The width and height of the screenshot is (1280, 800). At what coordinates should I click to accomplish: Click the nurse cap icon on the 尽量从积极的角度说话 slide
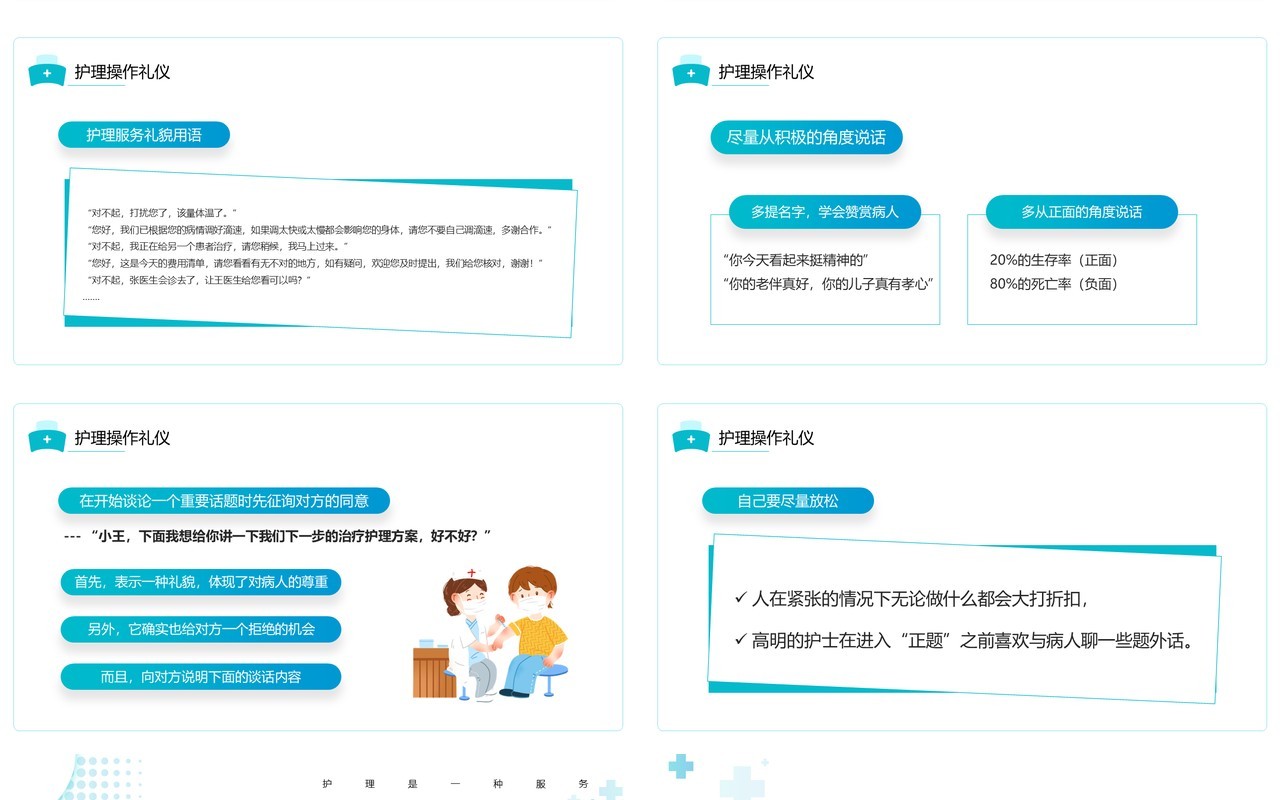(691, 71)
